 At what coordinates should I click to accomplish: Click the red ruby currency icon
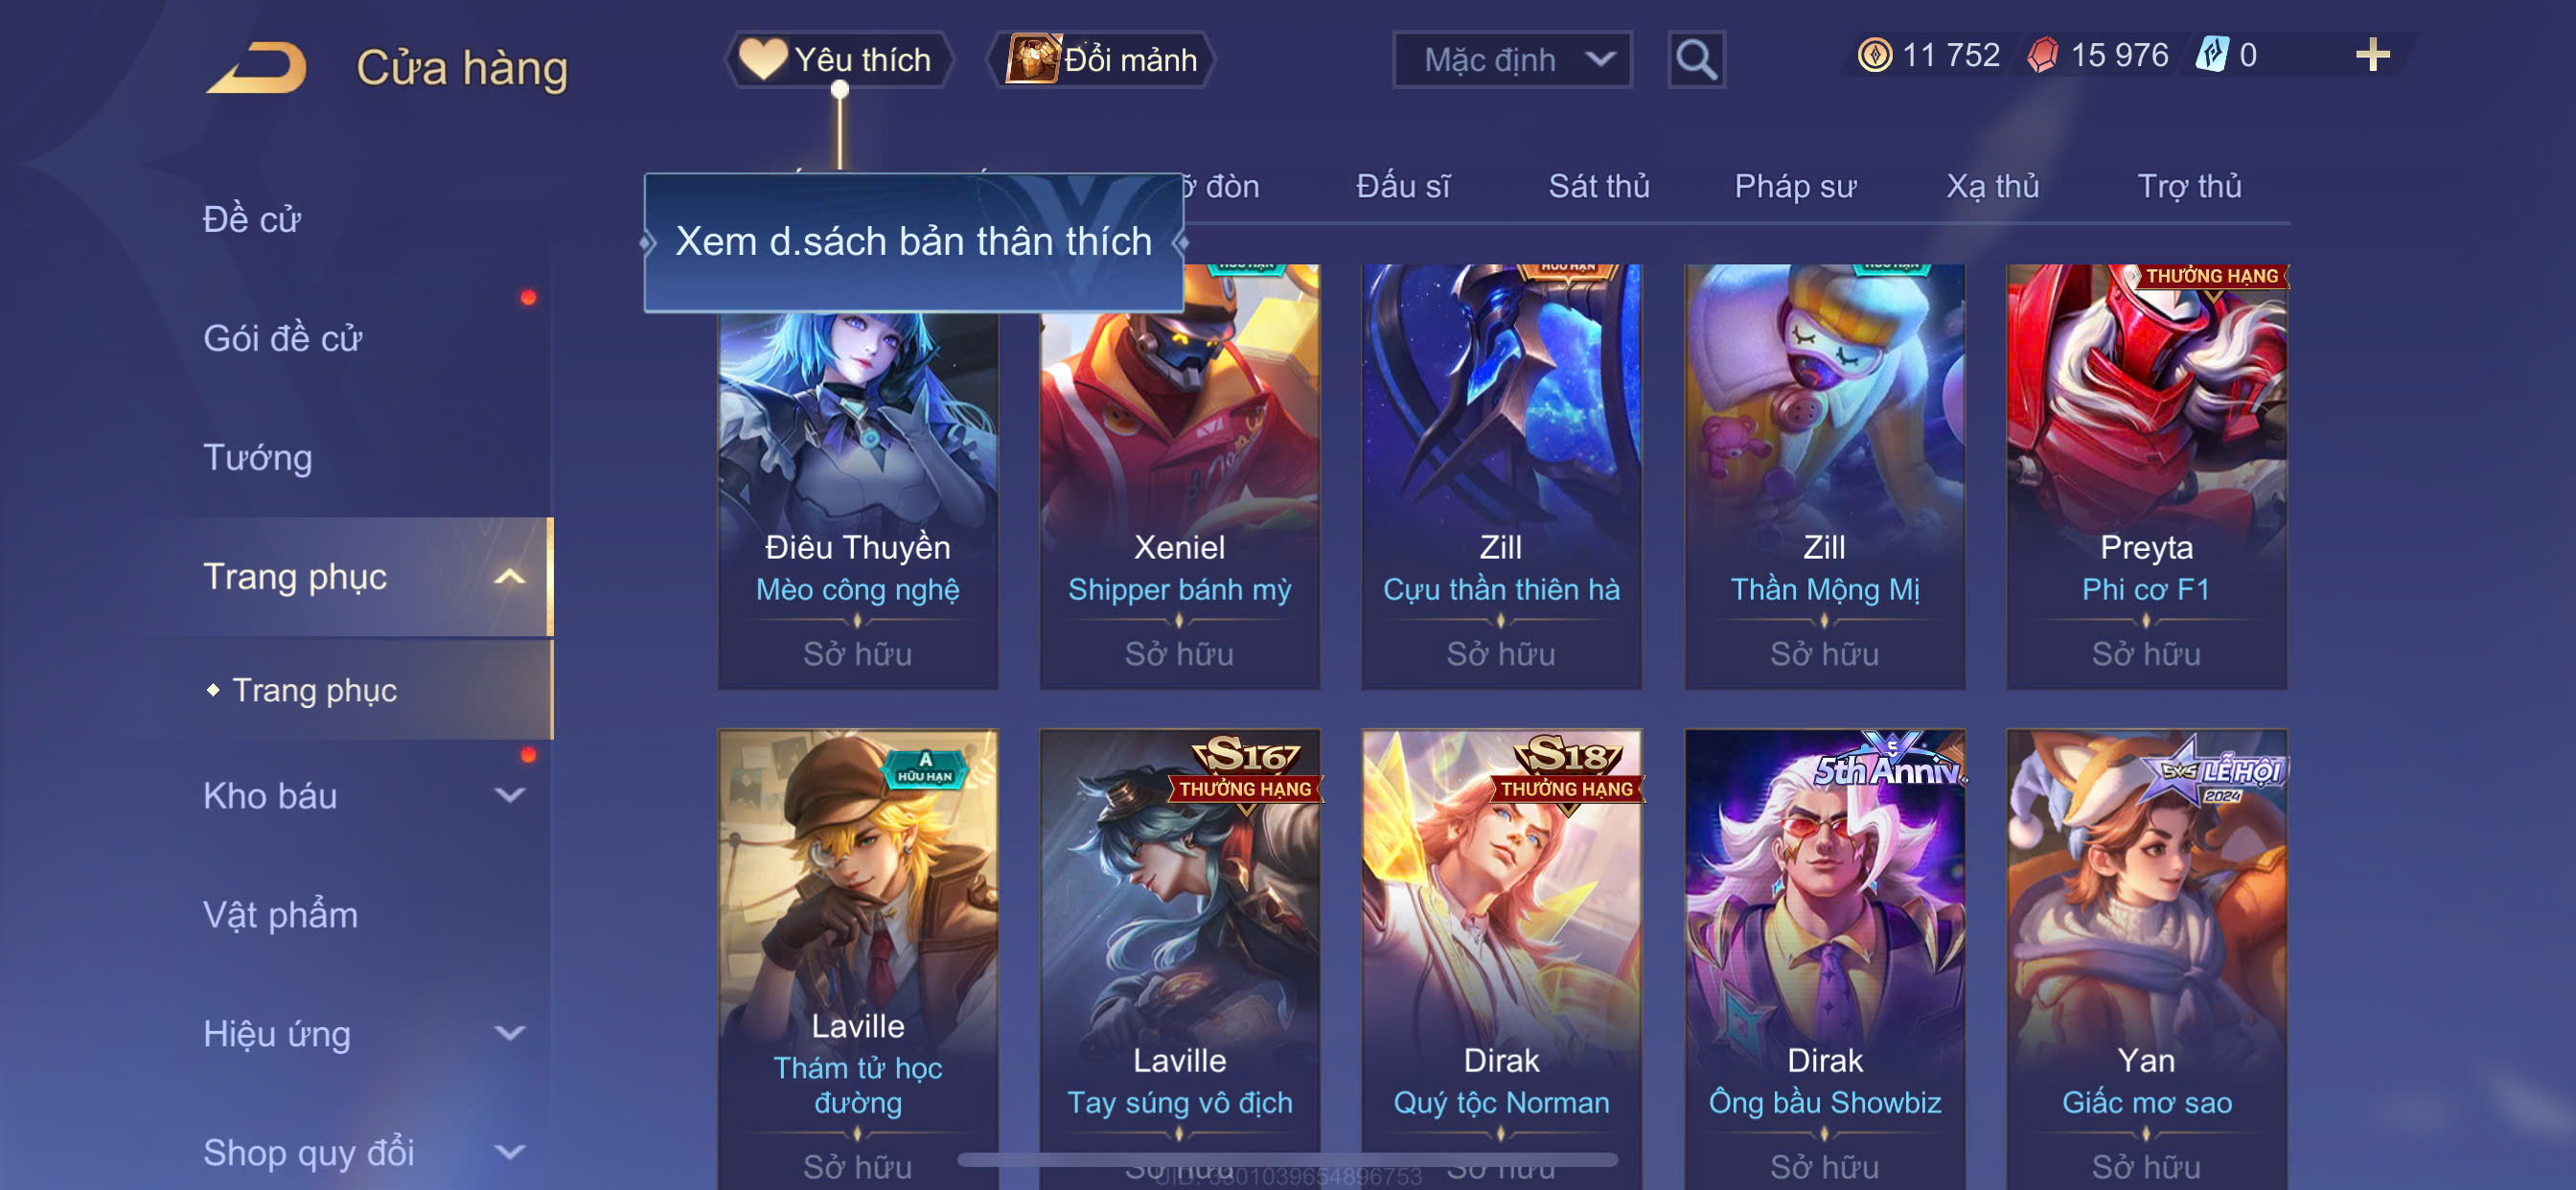click(x=2043, y=55)
